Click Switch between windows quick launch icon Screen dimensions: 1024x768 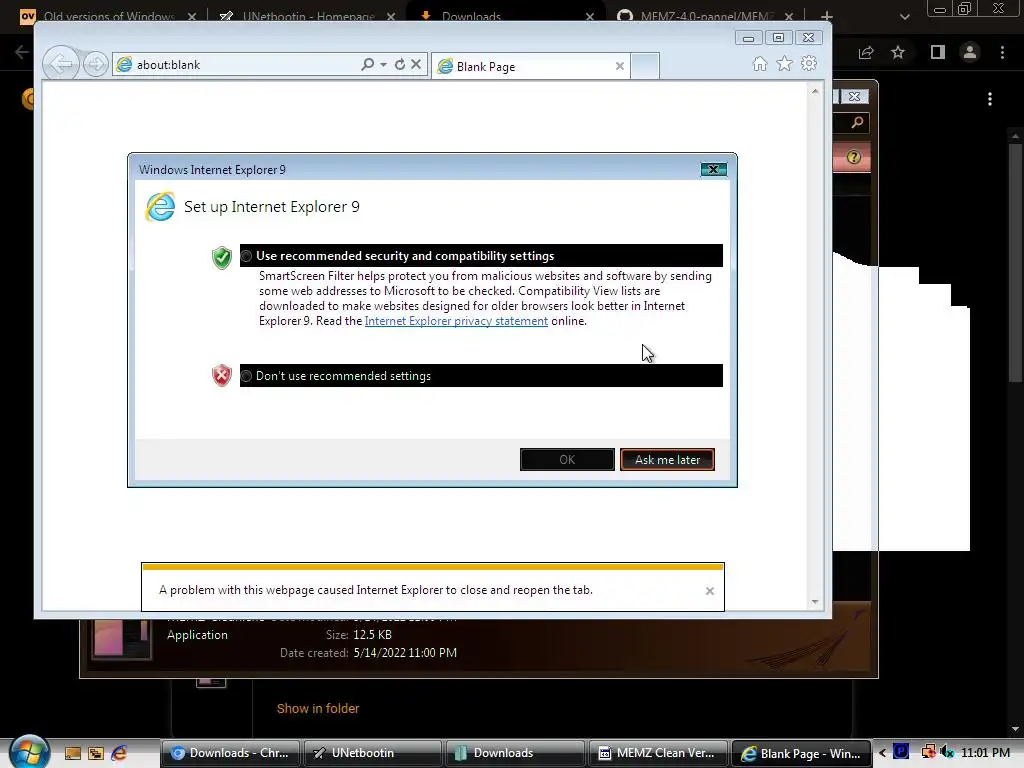point(96,753)
